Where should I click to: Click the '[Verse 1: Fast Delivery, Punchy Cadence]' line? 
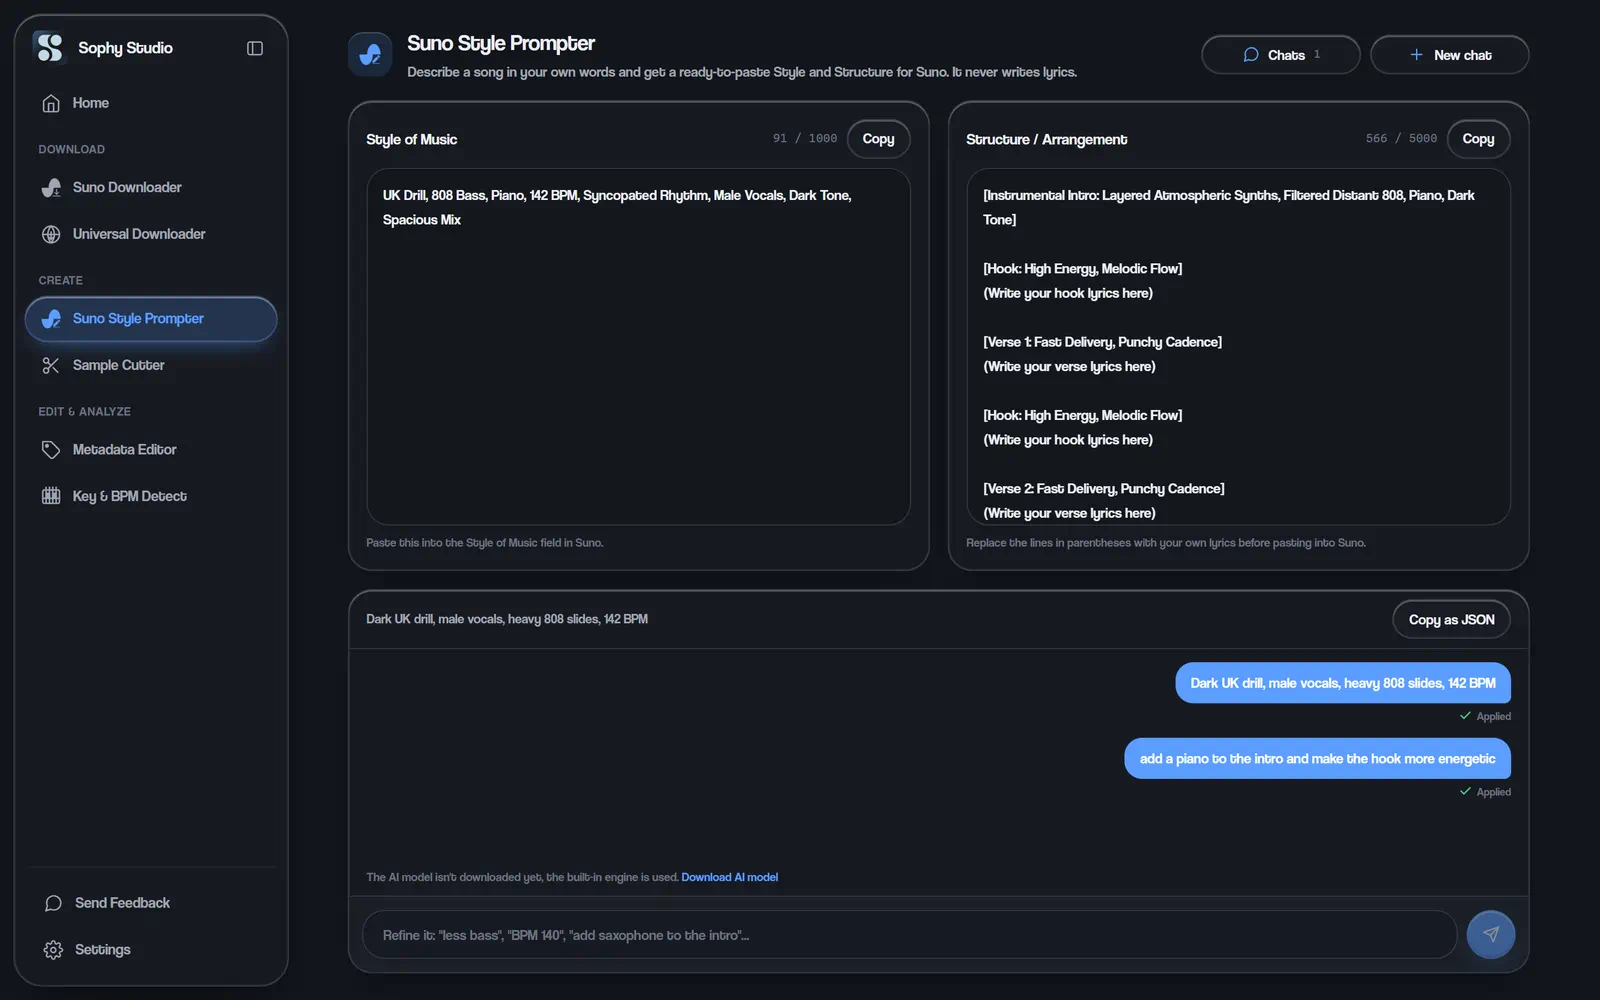point(1102,342)
